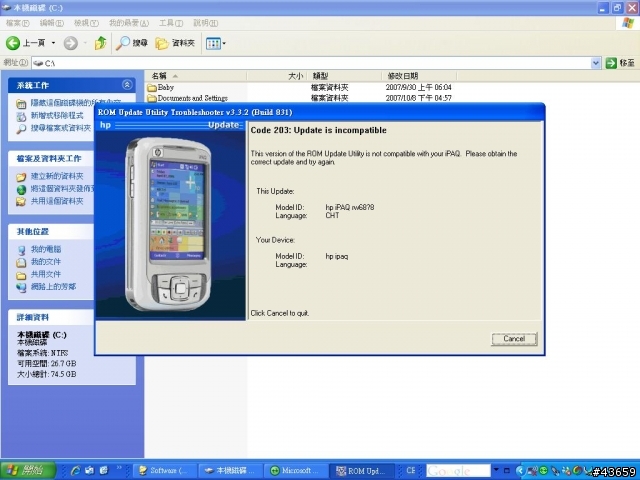Open the address bar dropdown arrow
This screenshot has width=640, height=480.
coord(596,63)
